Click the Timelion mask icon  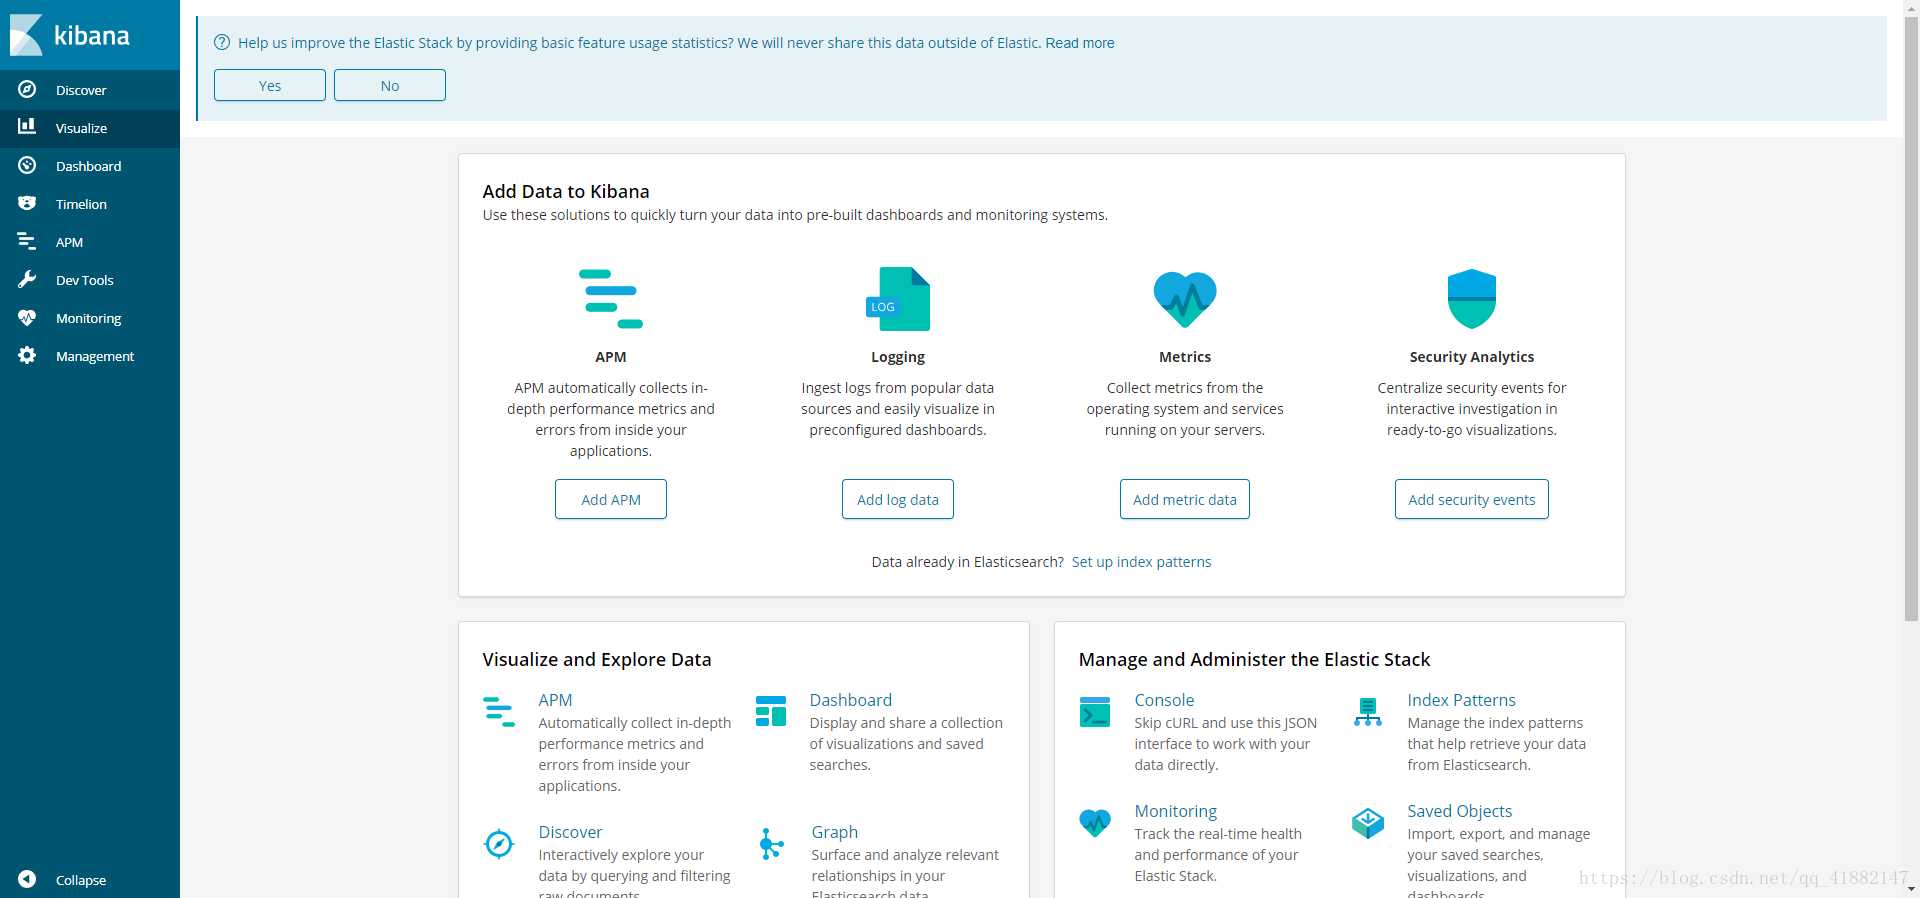click(27, 203)
